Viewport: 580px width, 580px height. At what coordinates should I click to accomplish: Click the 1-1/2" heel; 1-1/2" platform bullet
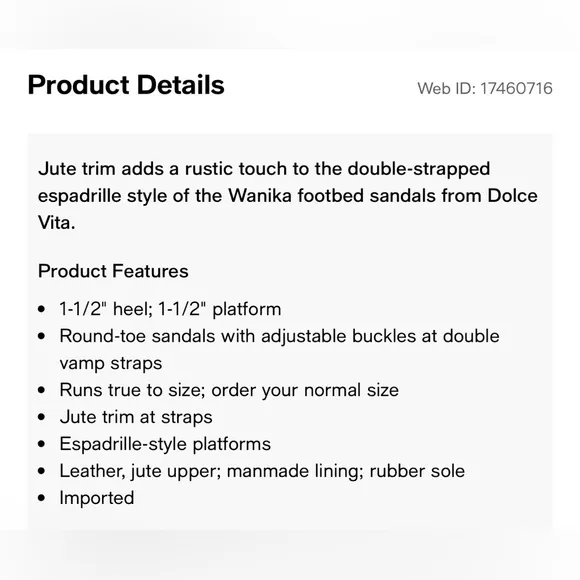(171, 309)
